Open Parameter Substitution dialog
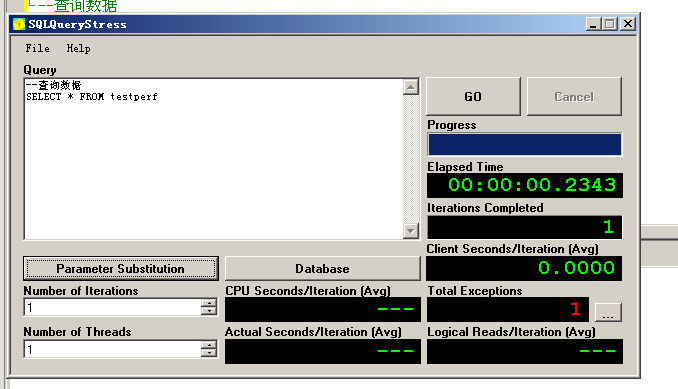The height and width of the screenshot is (389, 678). click(121, 268)
